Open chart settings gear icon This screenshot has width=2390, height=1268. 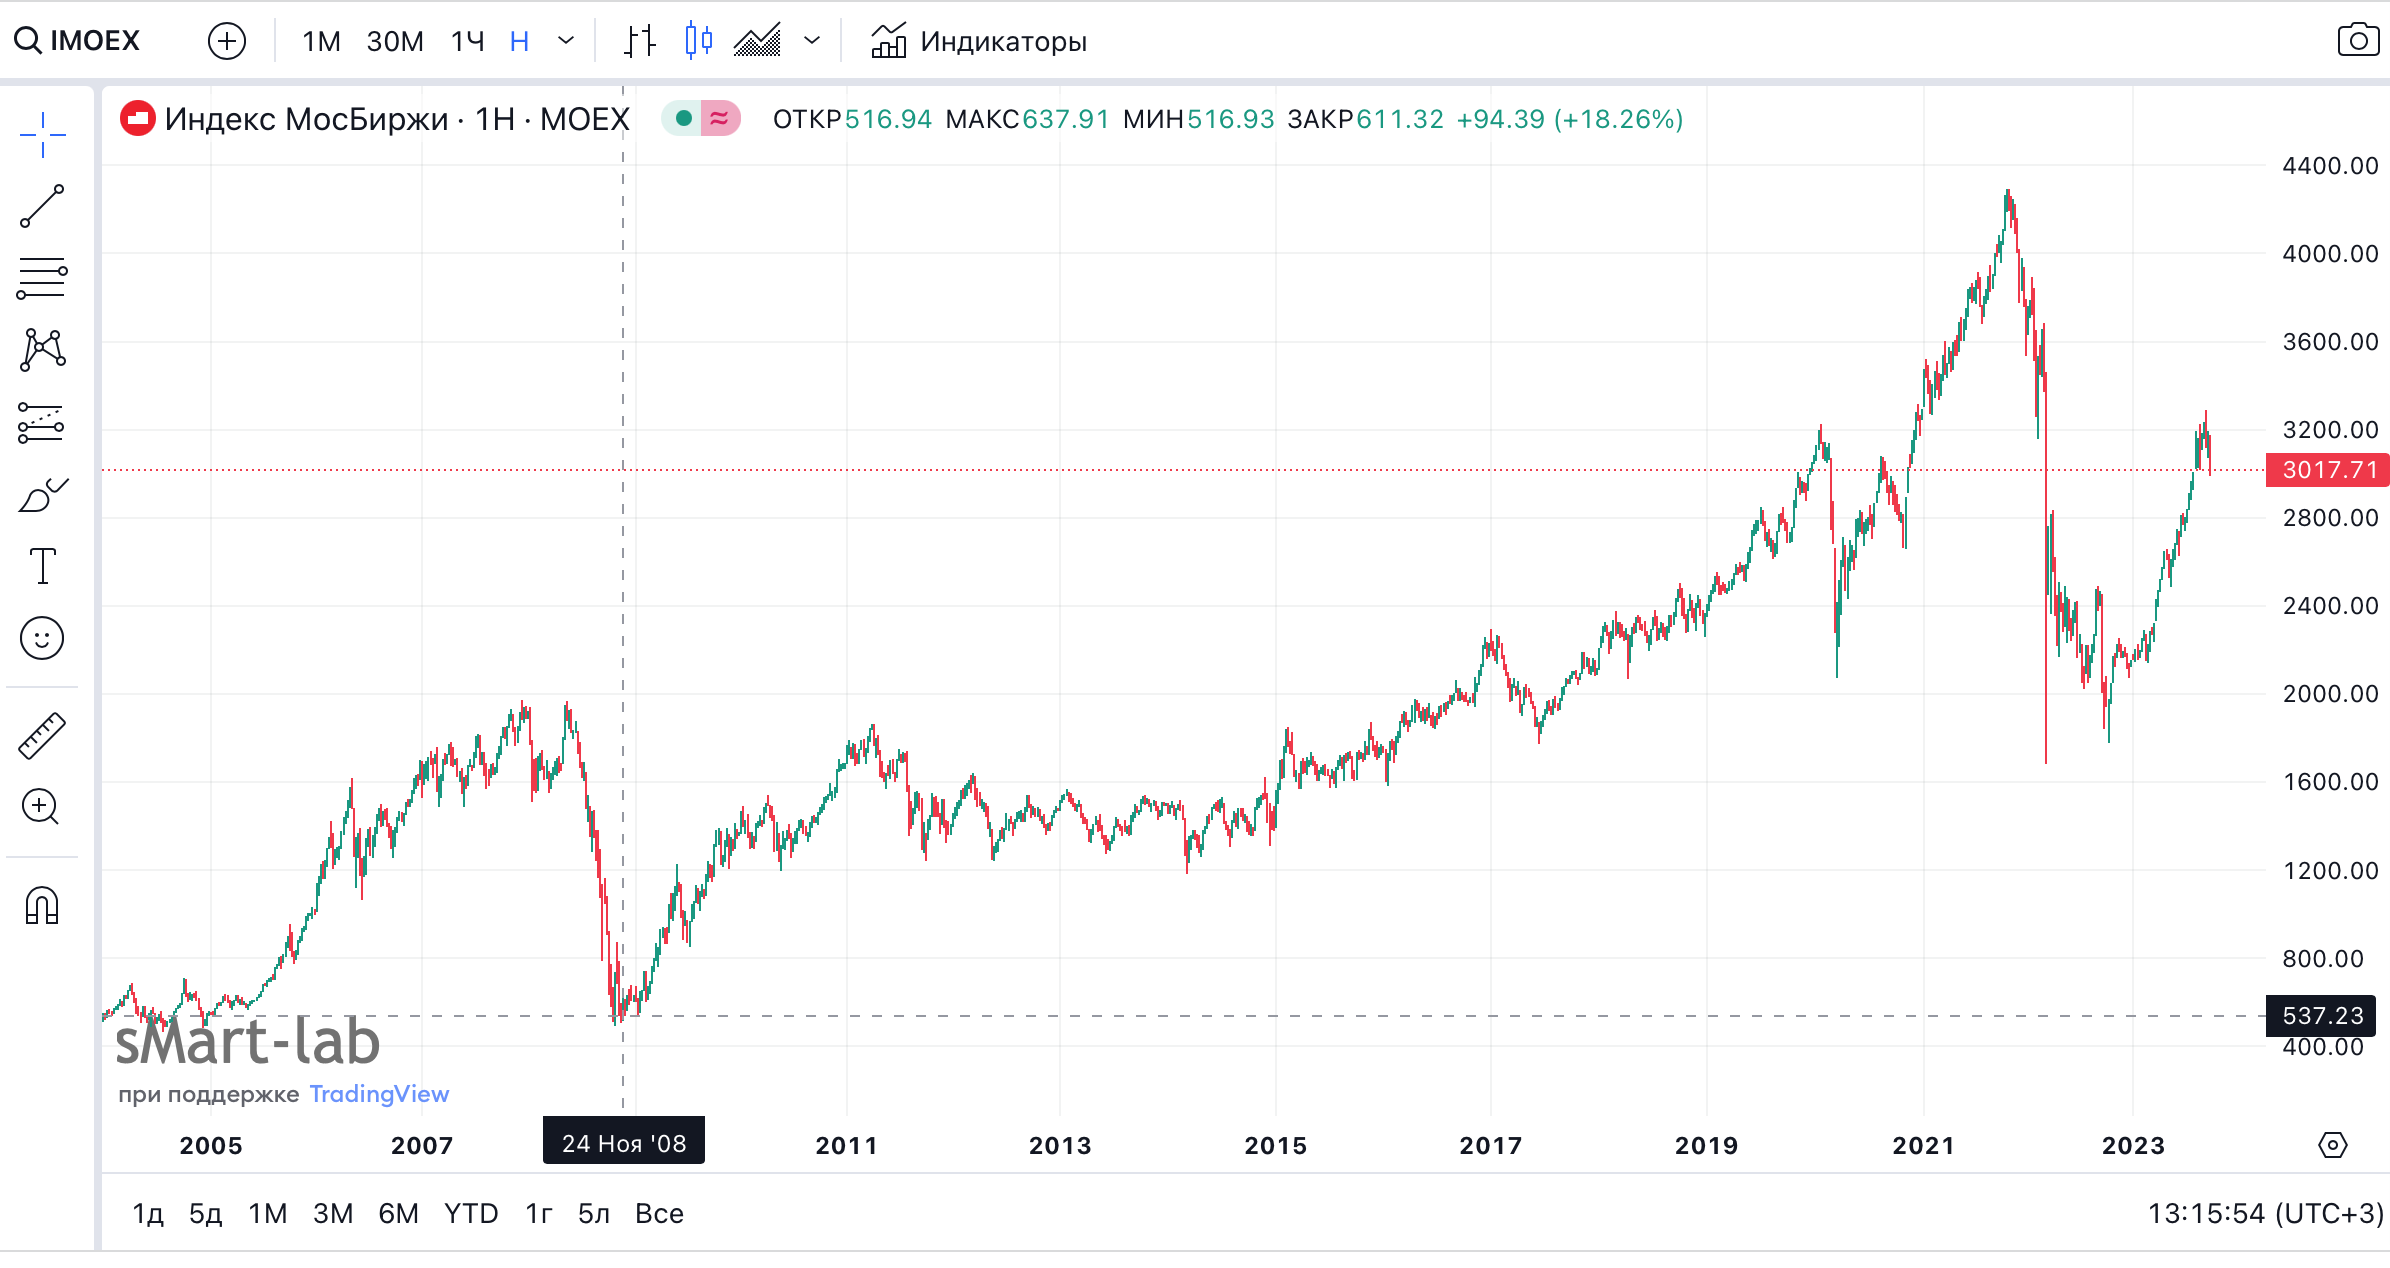pos(2333,1145)
